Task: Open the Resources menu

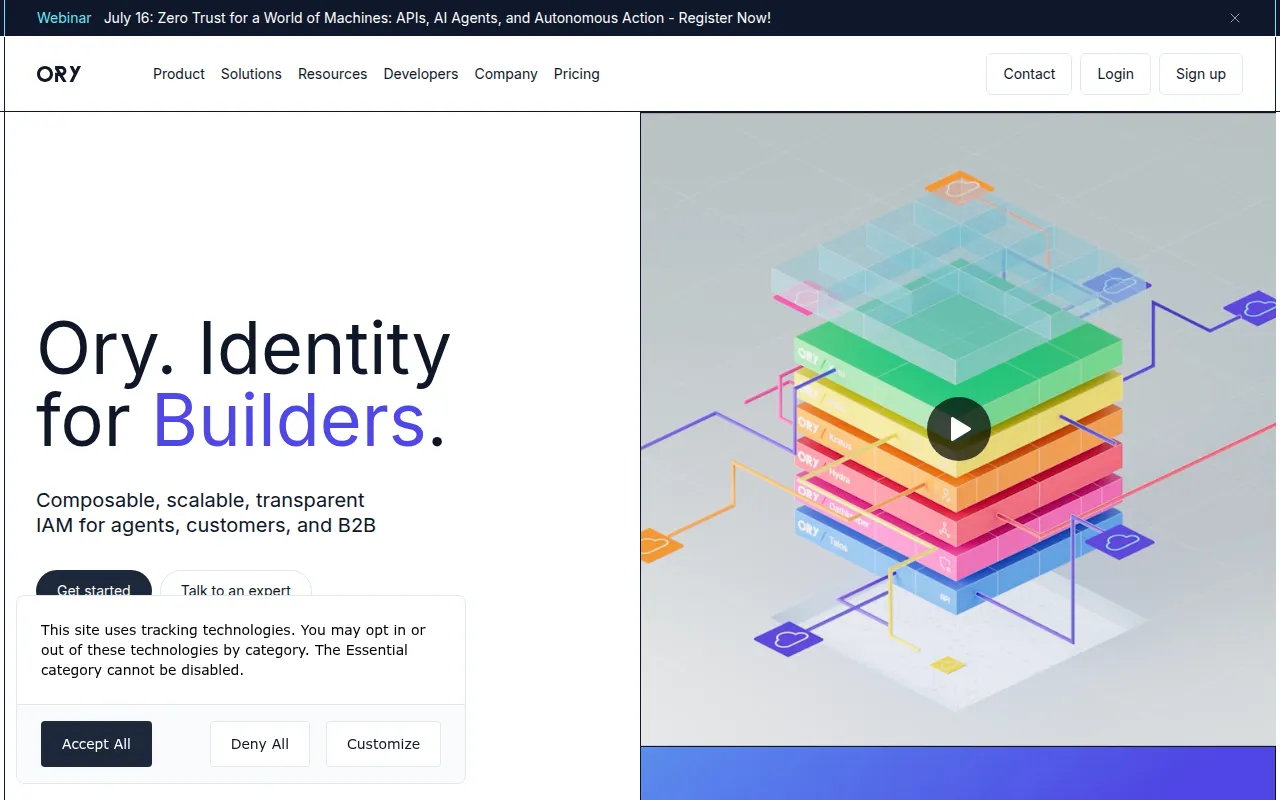Action: [332, 74]
